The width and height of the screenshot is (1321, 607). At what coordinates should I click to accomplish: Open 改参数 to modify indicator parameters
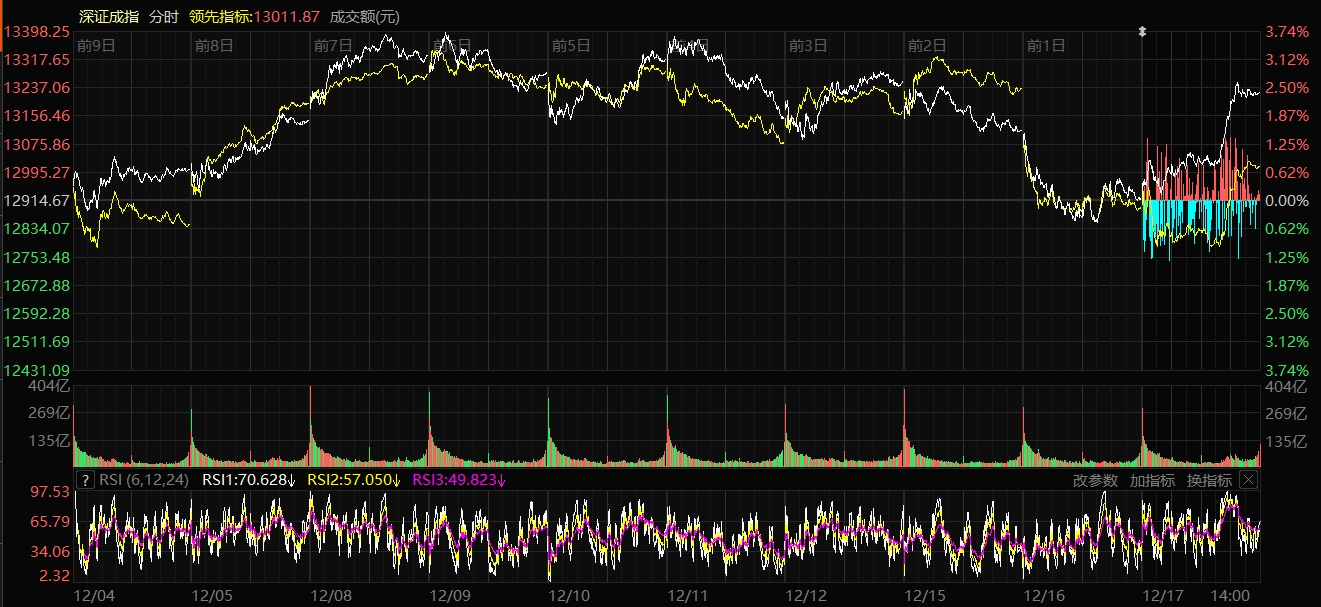(1095, 480)
